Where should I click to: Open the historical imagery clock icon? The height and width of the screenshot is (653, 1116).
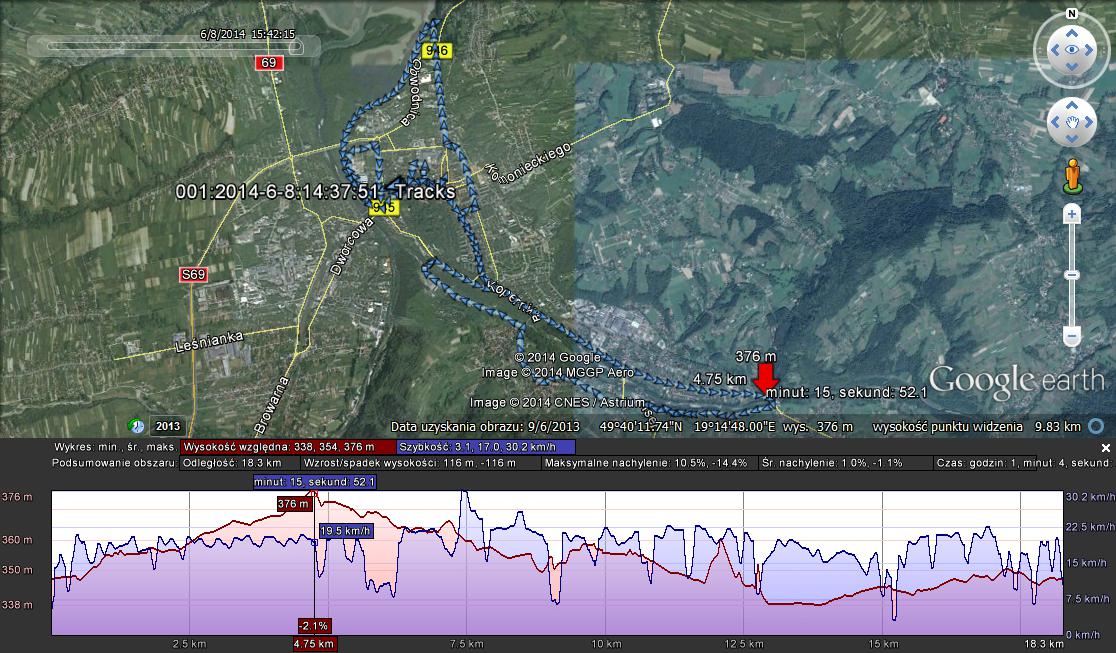pyautogui.click(x=135, y=426)
